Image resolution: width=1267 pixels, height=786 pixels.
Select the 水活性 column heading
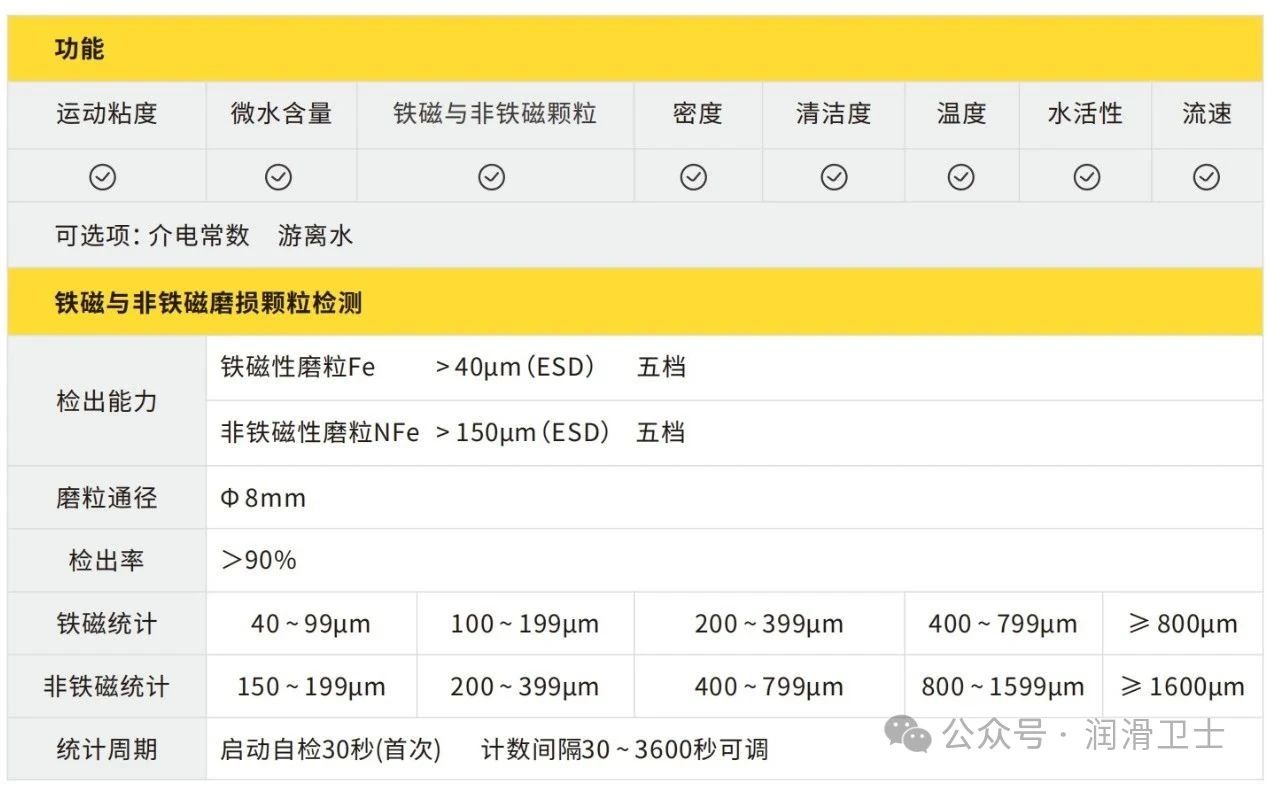coord(1085,114)
